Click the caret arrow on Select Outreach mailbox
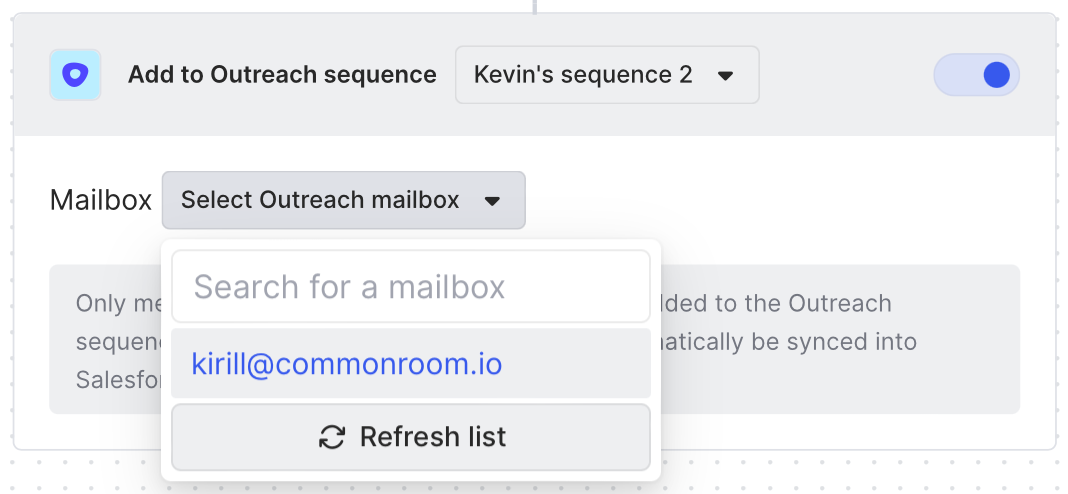Screen dimensions: 1068x494 click(x=492, y=201)
